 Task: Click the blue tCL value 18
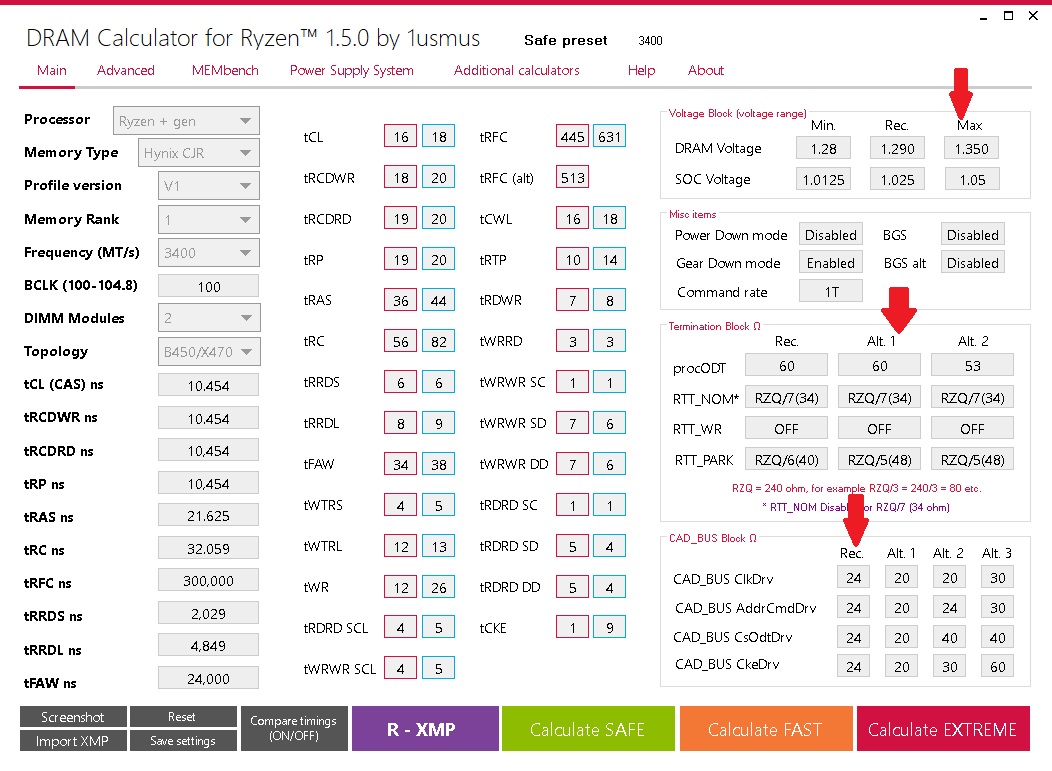point(438,137)
